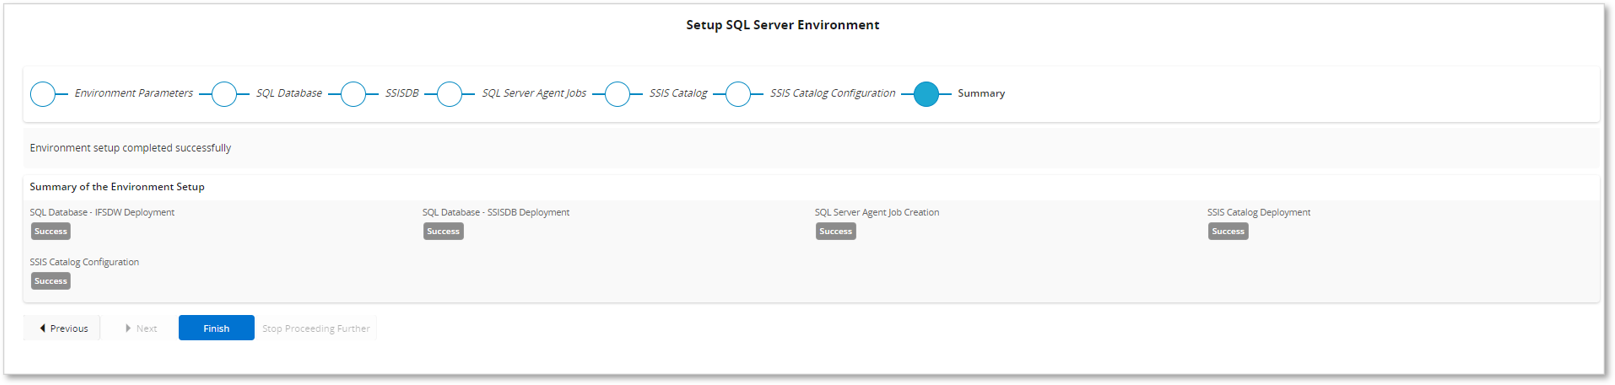Viewport: 1615px width, 385px height.
Task: Click the Next button's arrow icon
Action: 128,328
